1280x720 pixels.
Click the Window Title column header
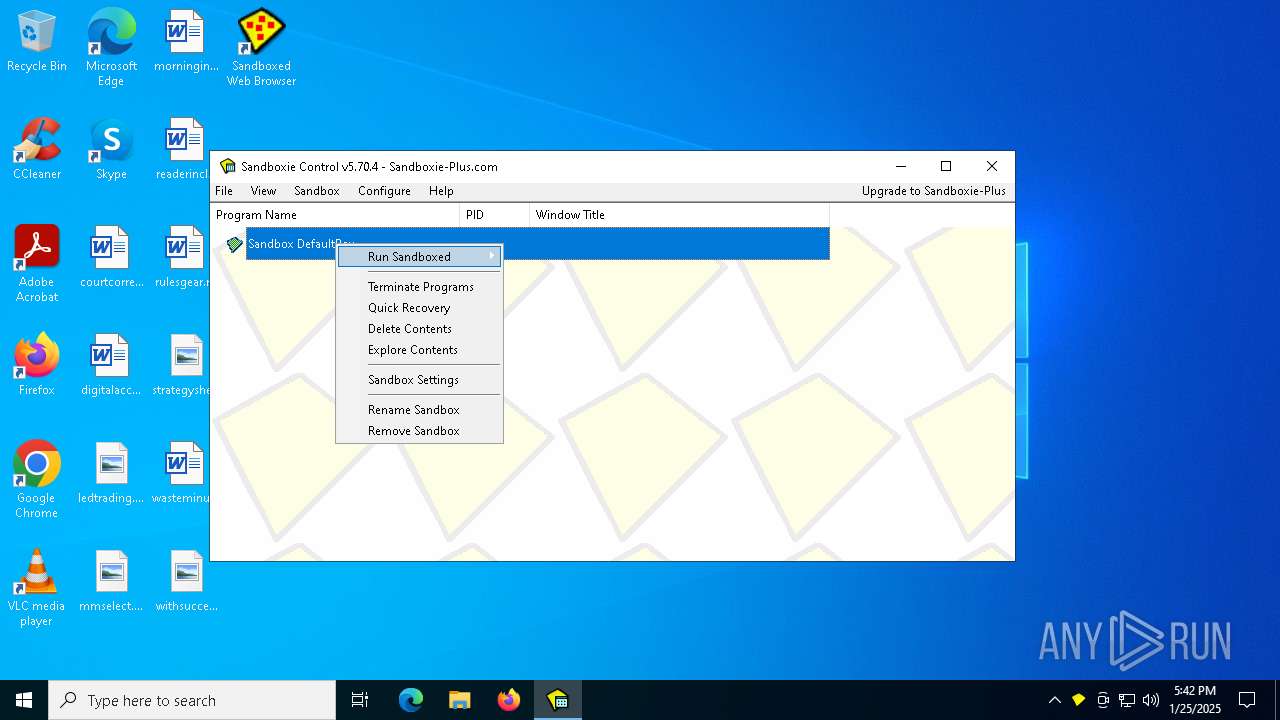pos(680,215)
